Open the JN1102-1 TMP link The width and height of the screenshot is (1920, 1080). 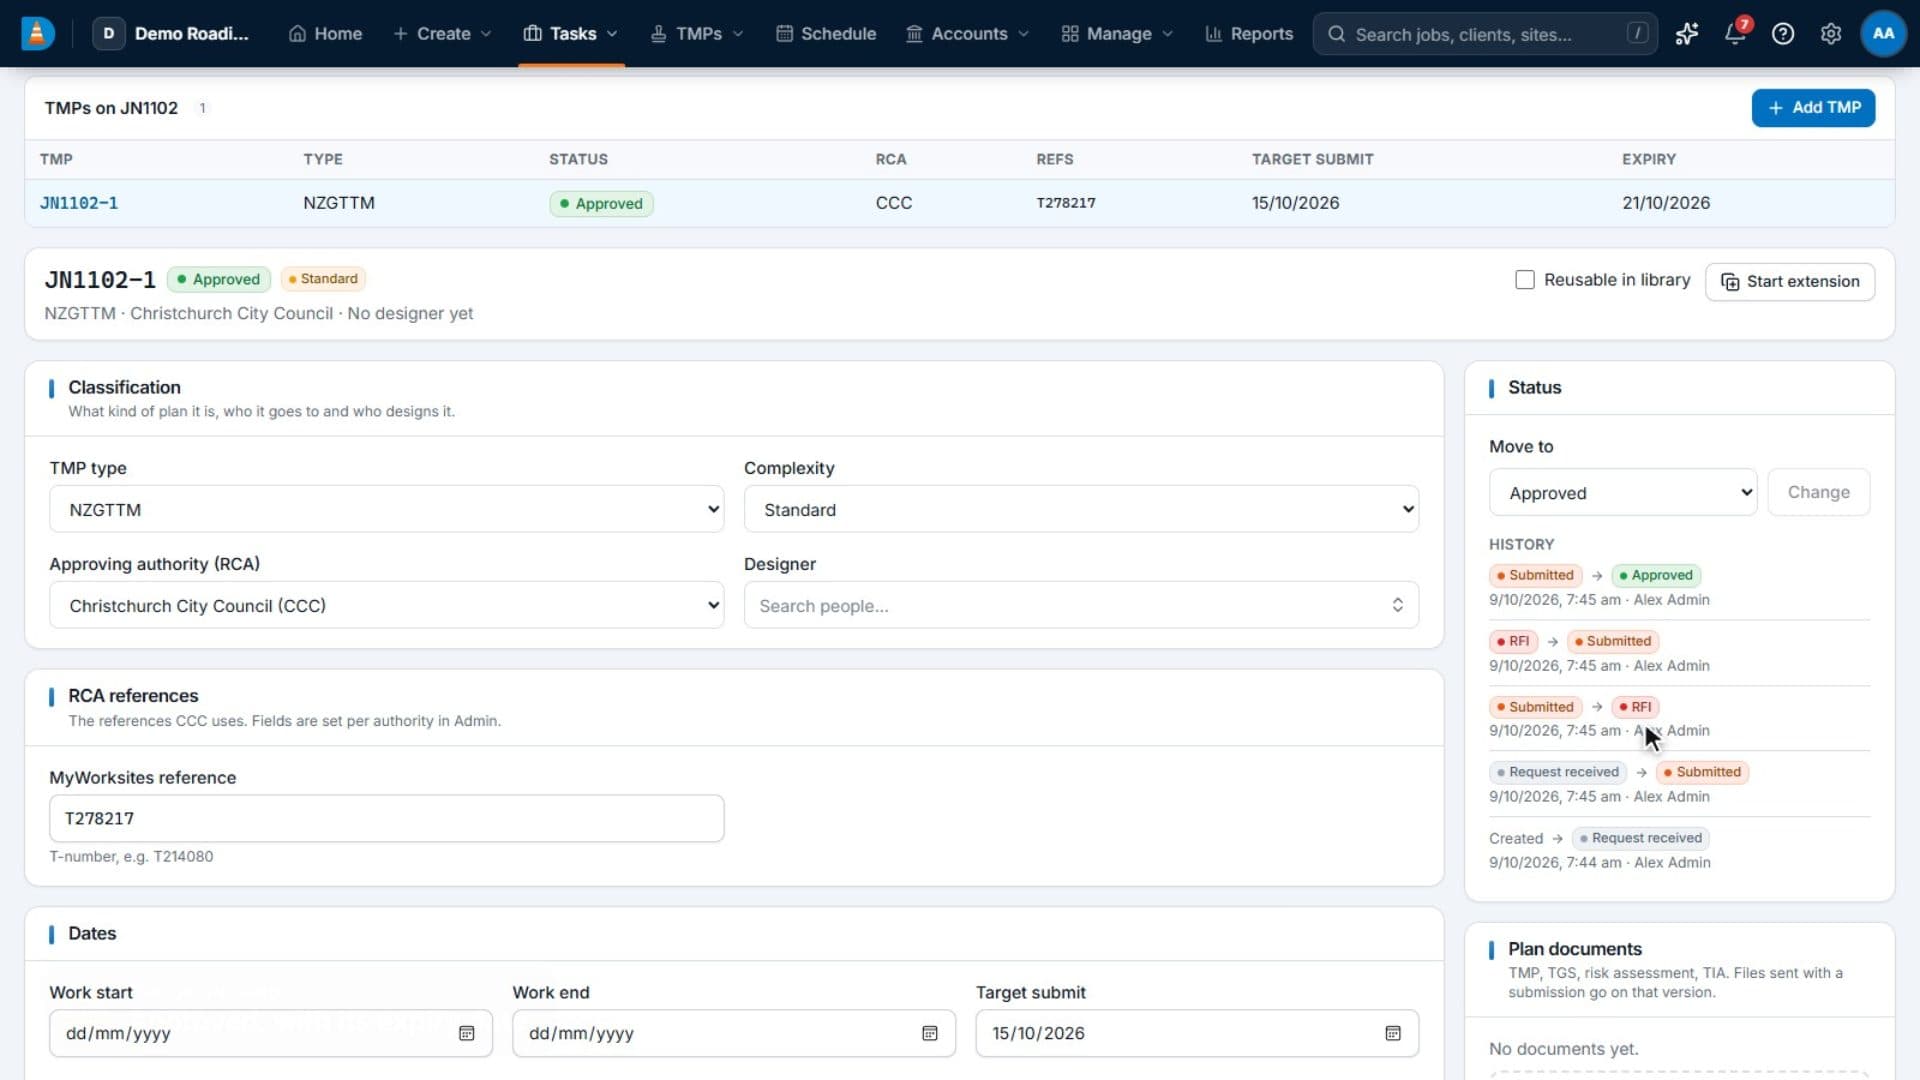point(79,203)
